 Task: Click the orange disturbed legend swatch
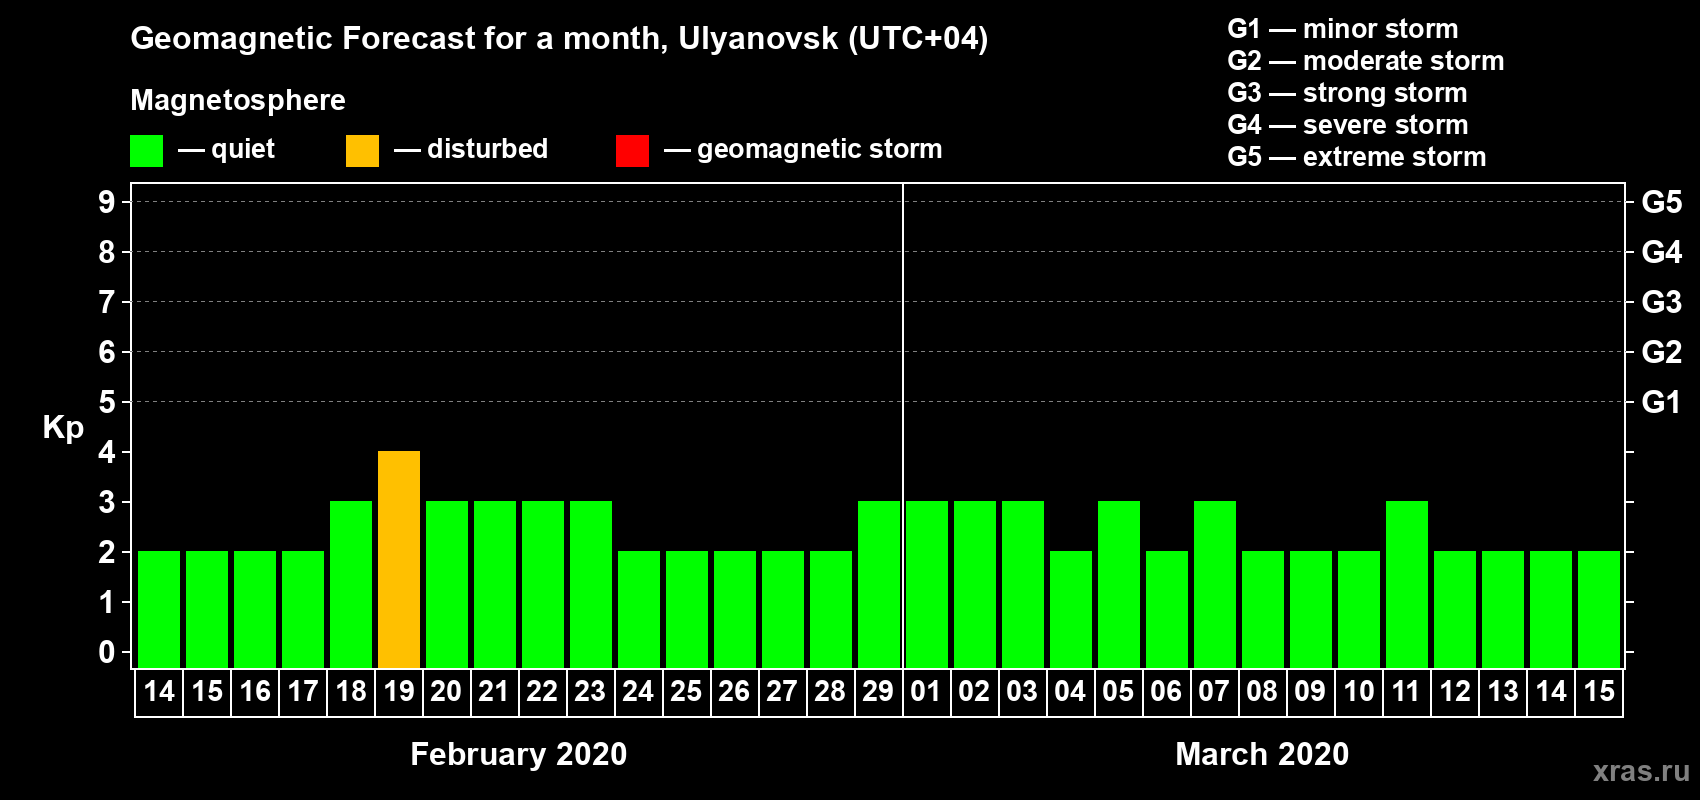[362, 151]
